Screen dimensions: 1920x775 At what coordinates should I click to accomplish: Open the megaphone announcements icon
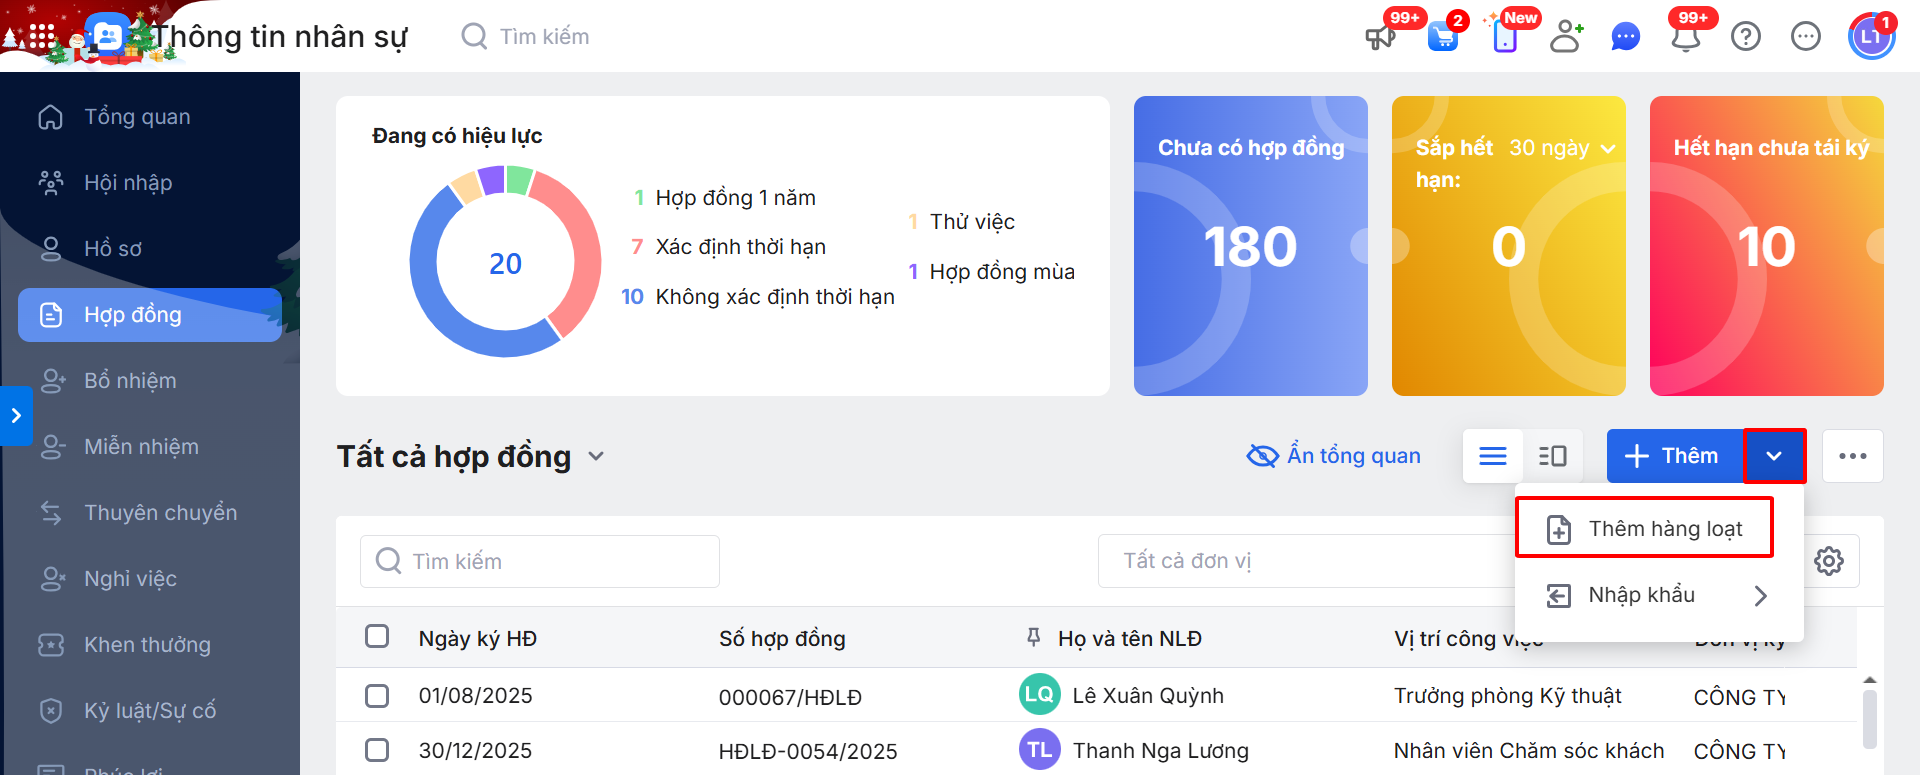click(1380, 38)
